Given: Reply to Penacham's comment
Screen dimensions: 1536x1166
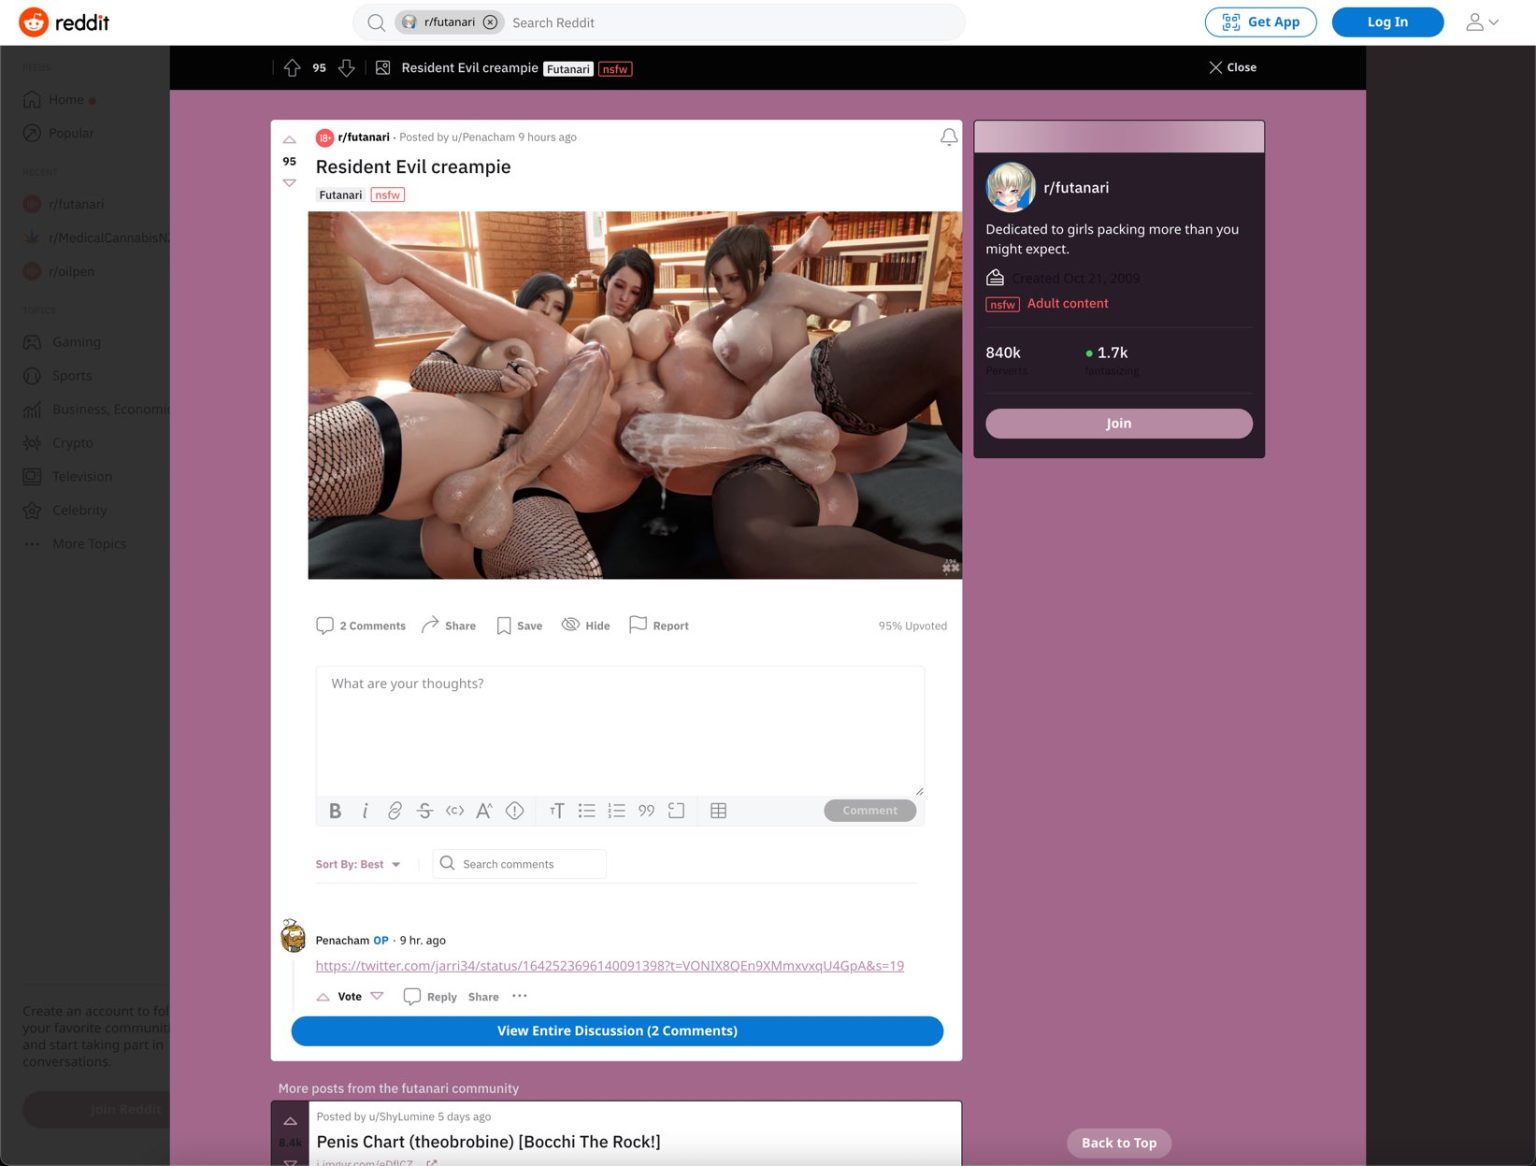Looking at the screenshot, I should point(430,997).
